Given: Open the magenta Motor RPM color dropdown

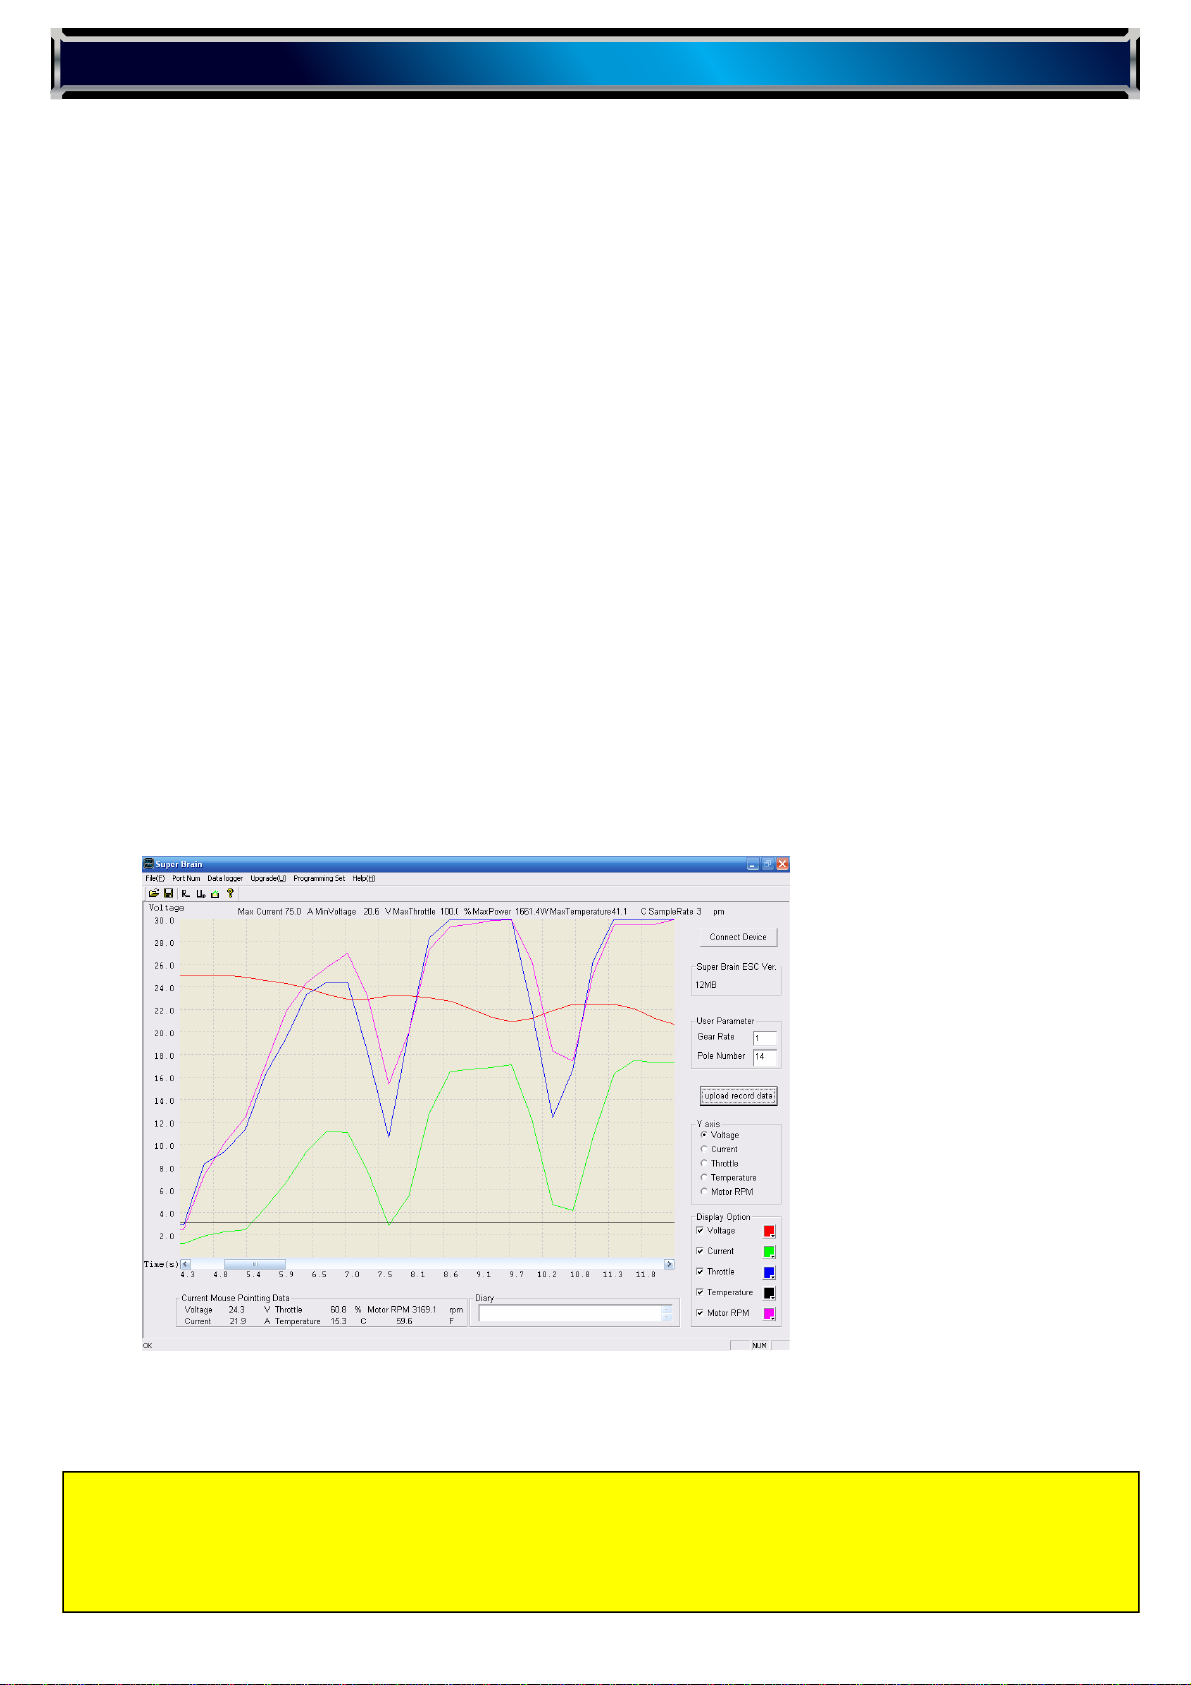Looking at the screenshot, I should 770,1314.
